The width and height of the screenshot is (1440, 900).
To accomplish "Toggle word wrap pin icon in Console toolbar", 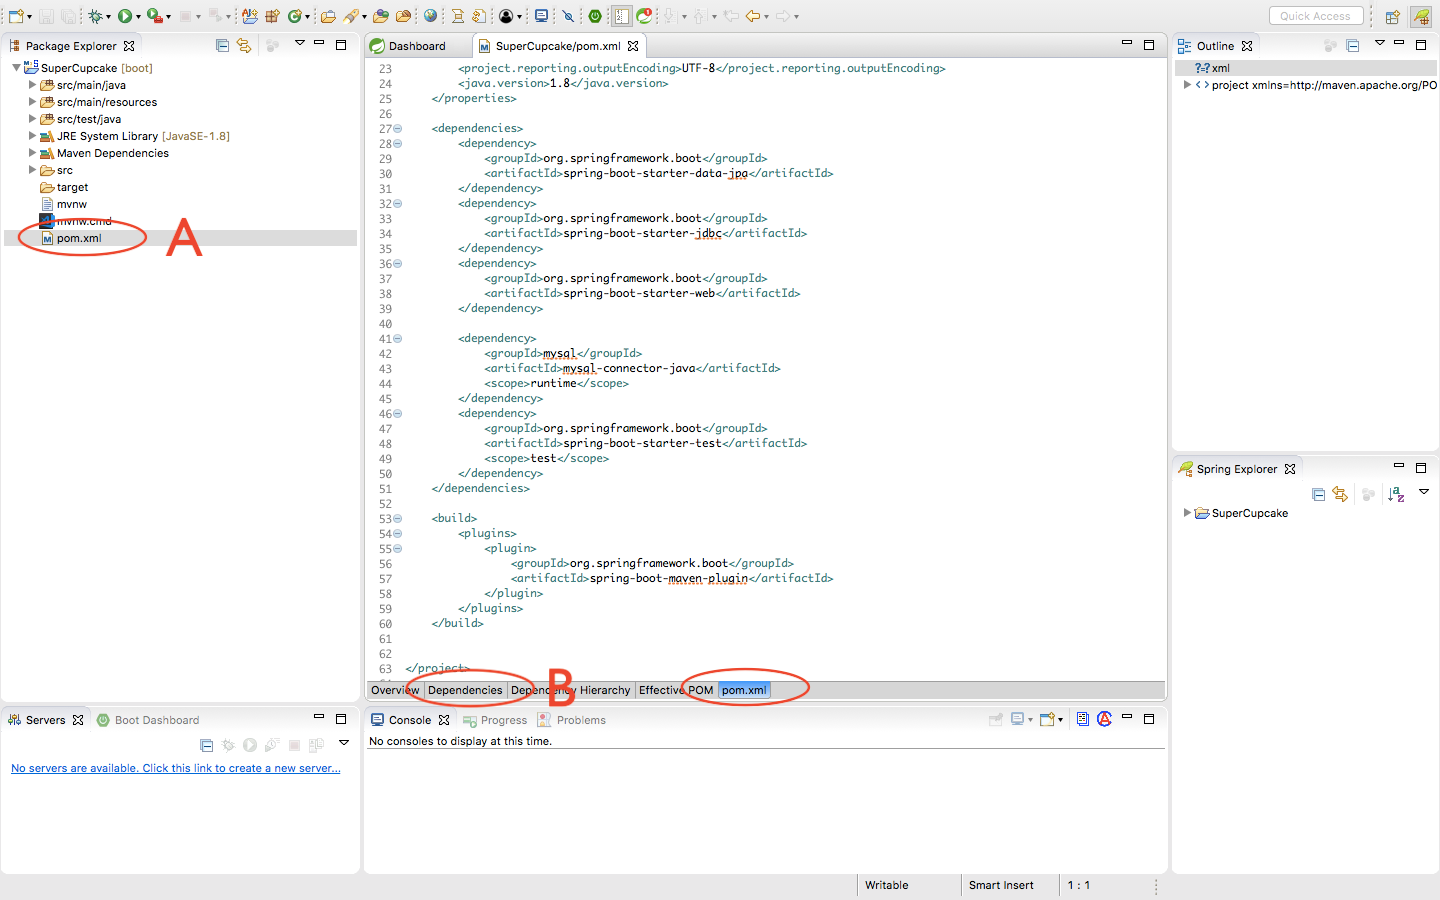I will [995, 719].
